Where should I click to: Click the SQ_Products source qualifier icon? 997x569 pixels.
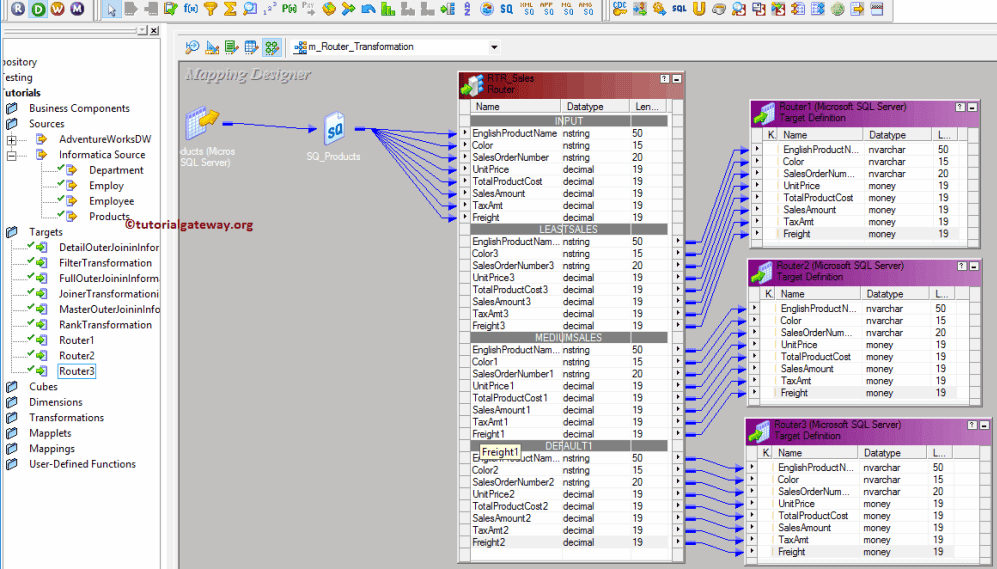(x=334, y=130)
